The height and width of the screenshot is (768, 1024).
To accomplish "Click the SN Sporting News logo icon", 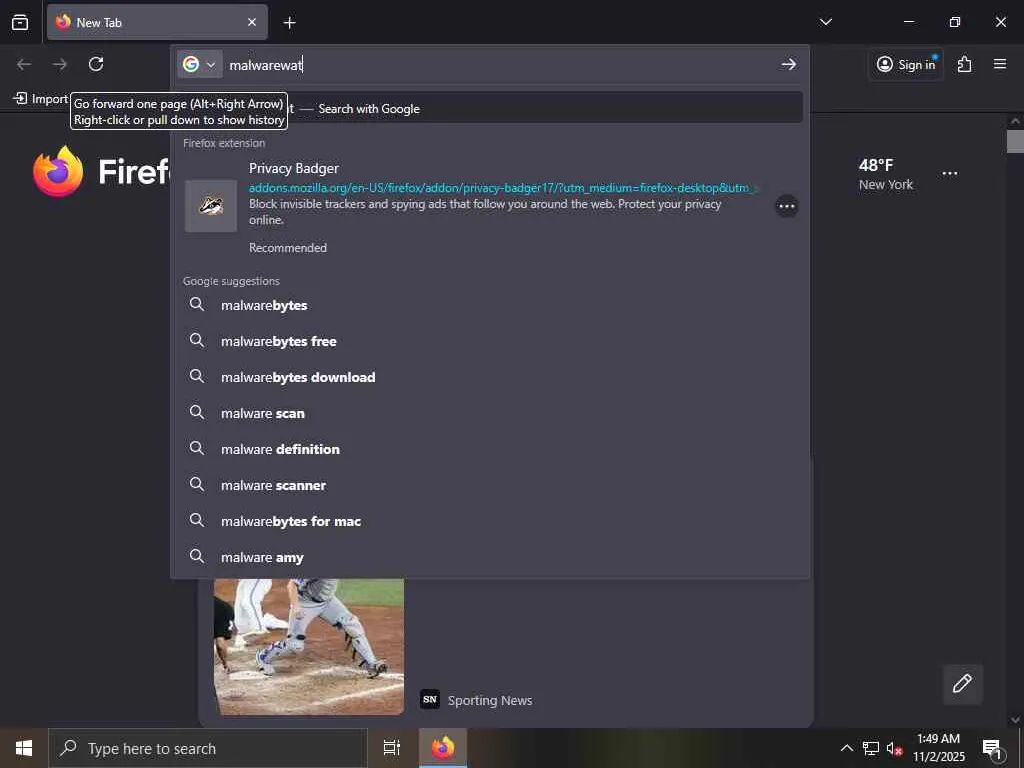I will pos(430,699).
